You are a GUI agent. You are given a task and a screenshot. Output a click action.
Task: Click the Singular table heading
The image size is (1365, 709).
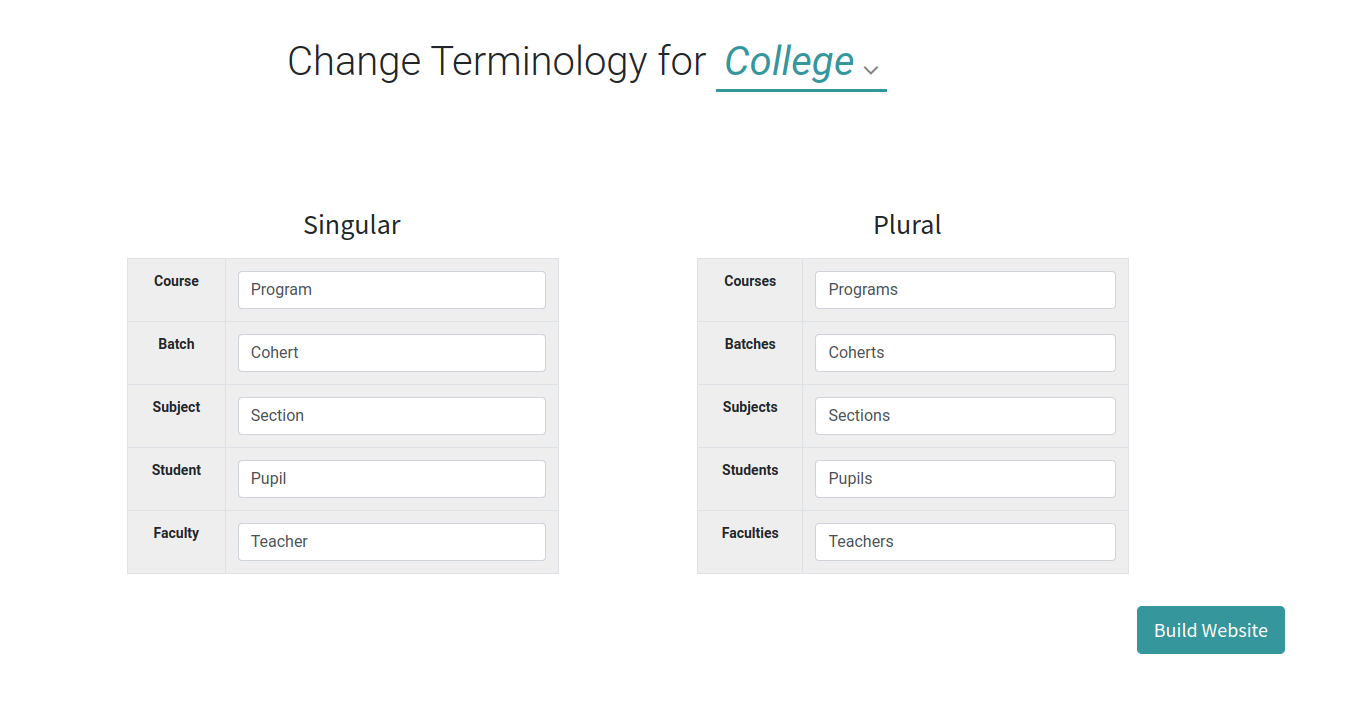pos(352,225)
